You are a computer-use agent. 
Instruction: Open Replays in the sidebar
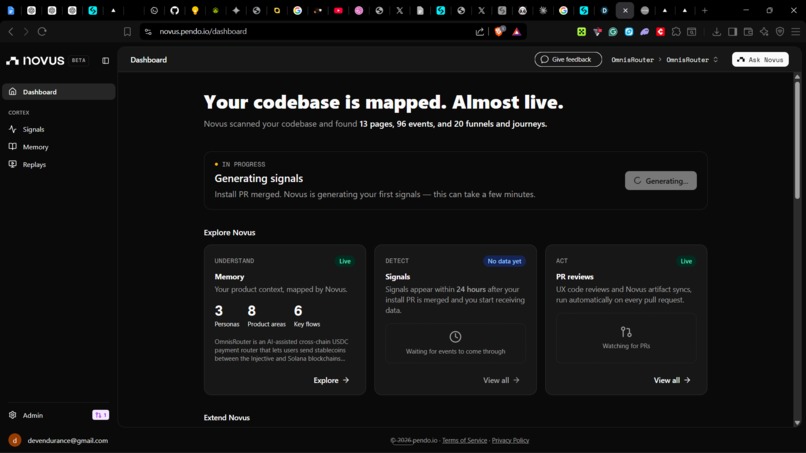[x=34, y=165]
